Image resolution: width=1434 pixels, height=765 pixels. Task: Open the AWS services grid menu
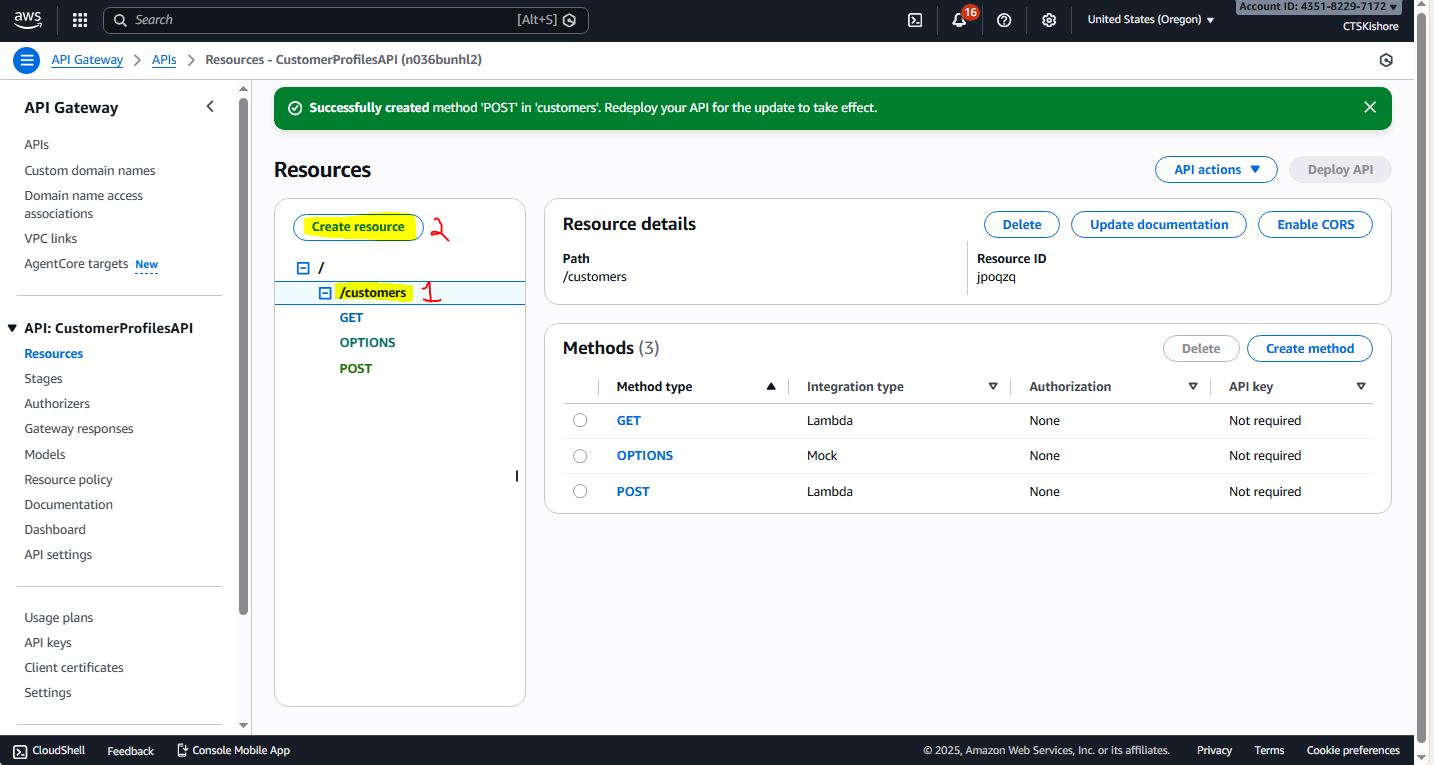[80, 20]
